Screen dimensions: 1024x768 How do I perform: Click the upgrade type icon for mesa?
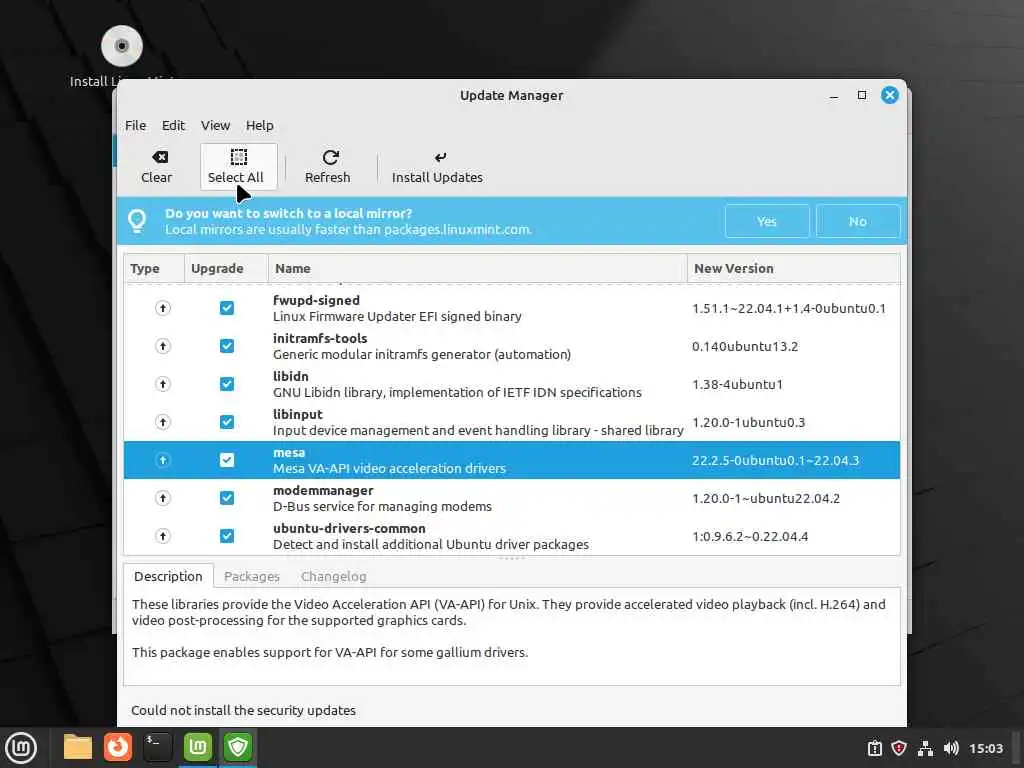click(x=163, y=460)
